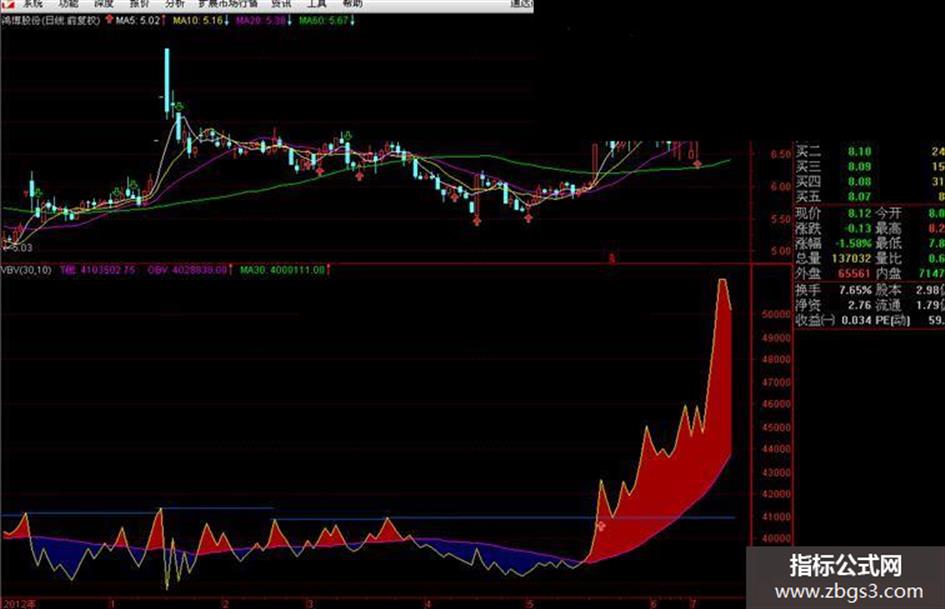Viewport: 945px width, 609px height.
Task: Open the 资讯 menu
Action: coord(281,3)
